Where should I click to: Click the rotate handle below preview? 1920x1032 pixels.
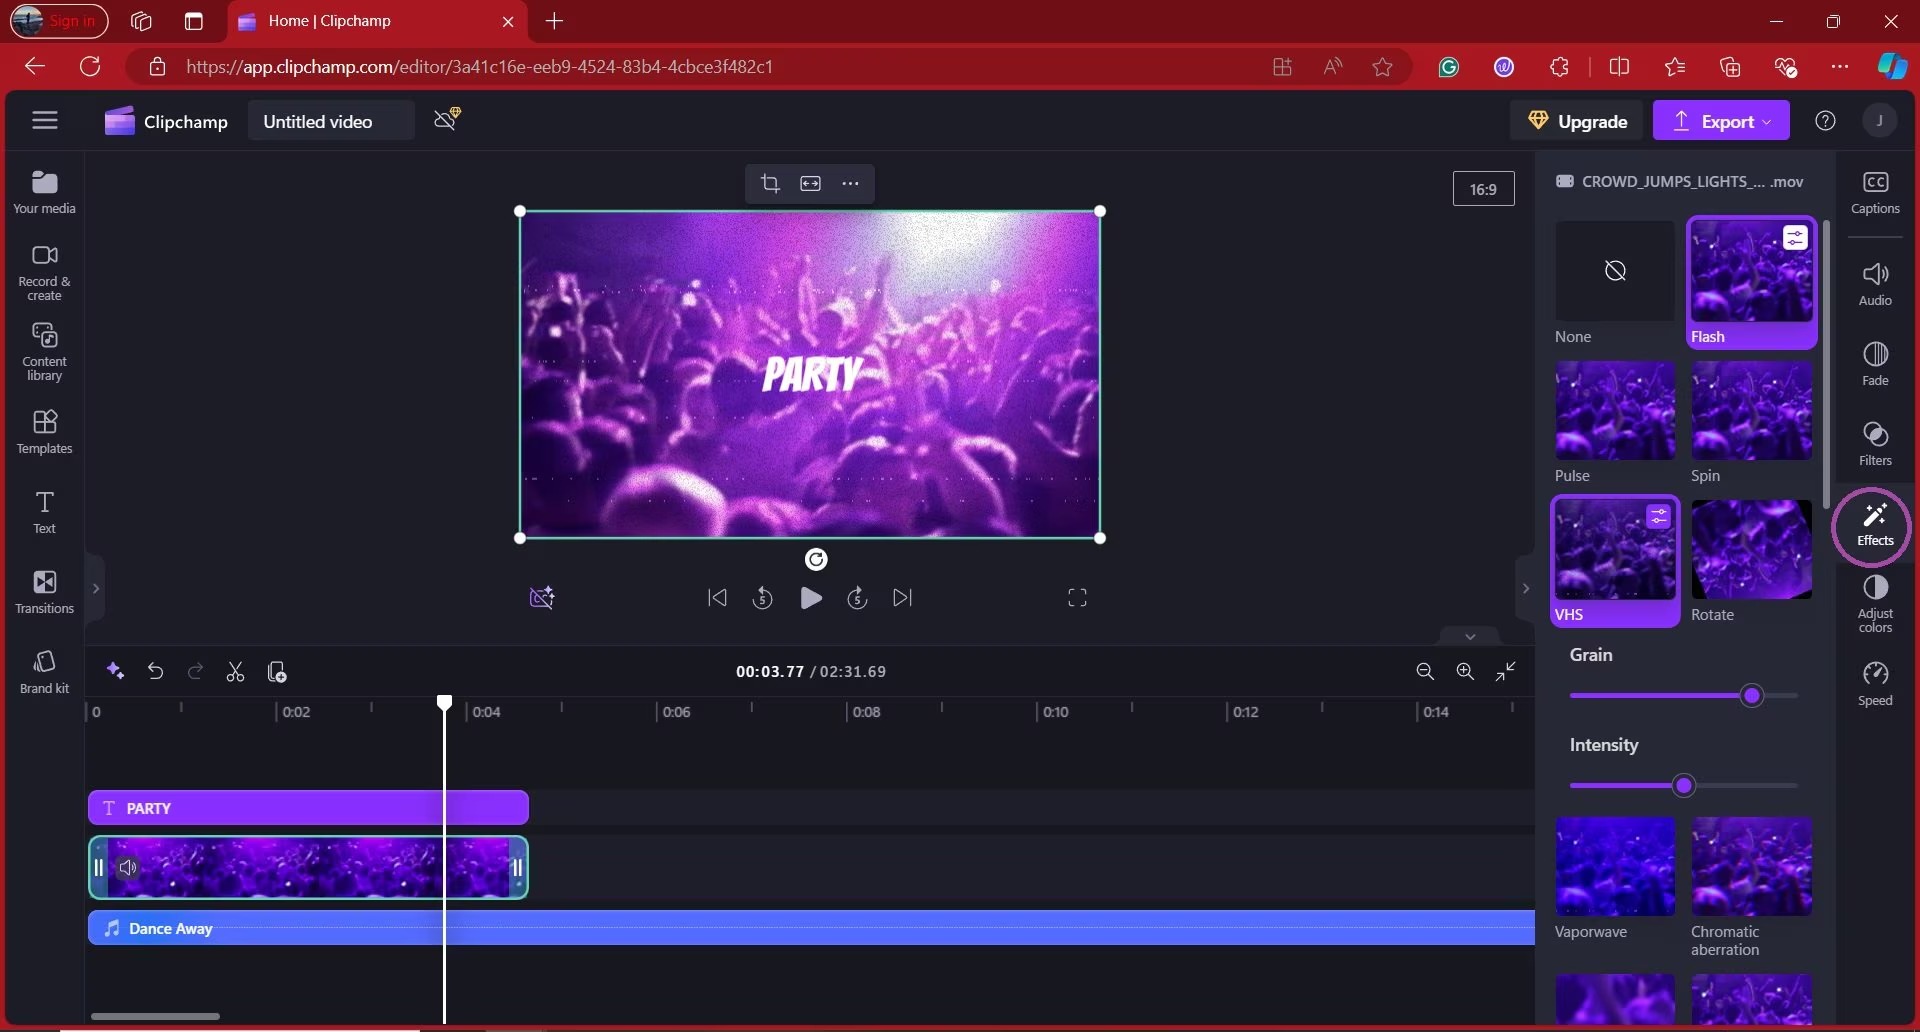[816, 559]
